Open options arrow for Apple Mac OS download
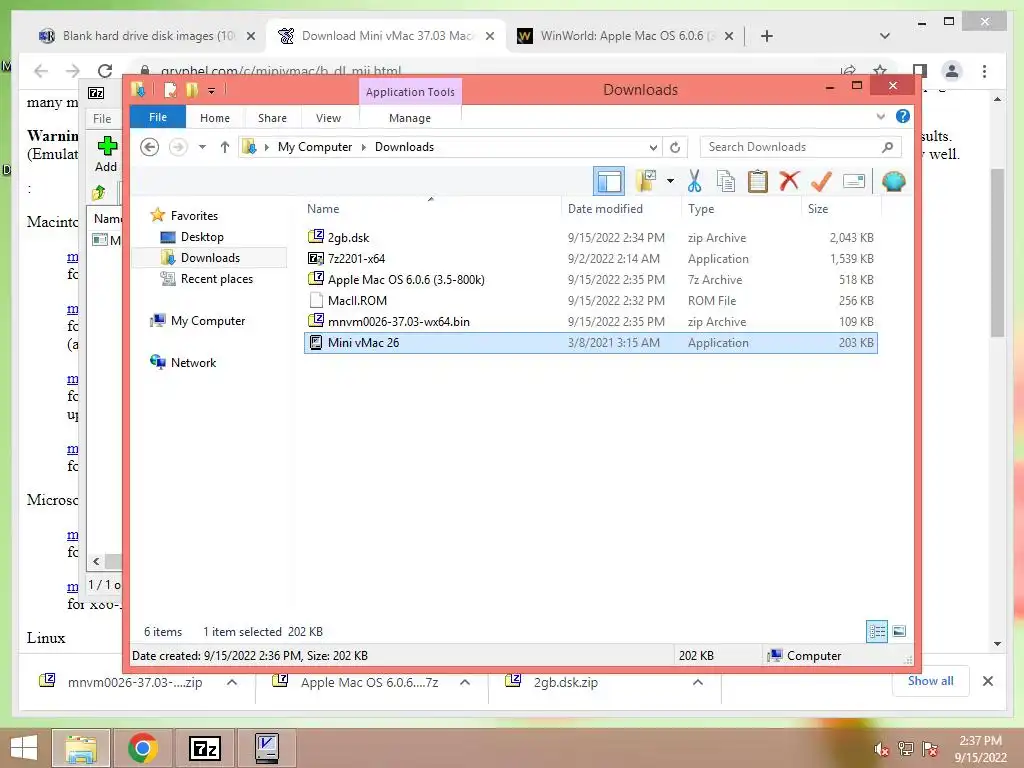Image resolution: width=1024 pixels, height=768 pixels. pyautogui.click(x=465, y=682)
